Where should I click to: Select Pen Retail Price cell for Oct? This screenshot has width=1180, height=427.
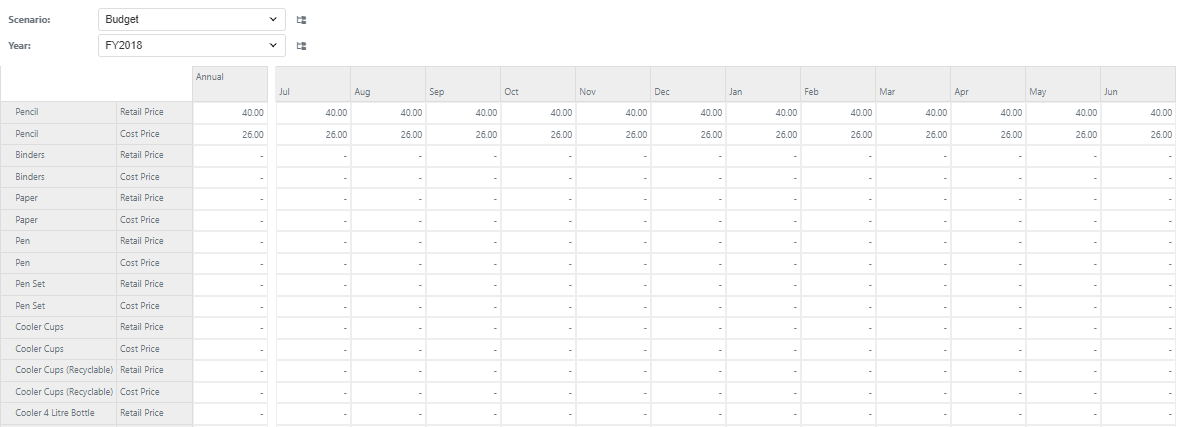pos(538,241)
